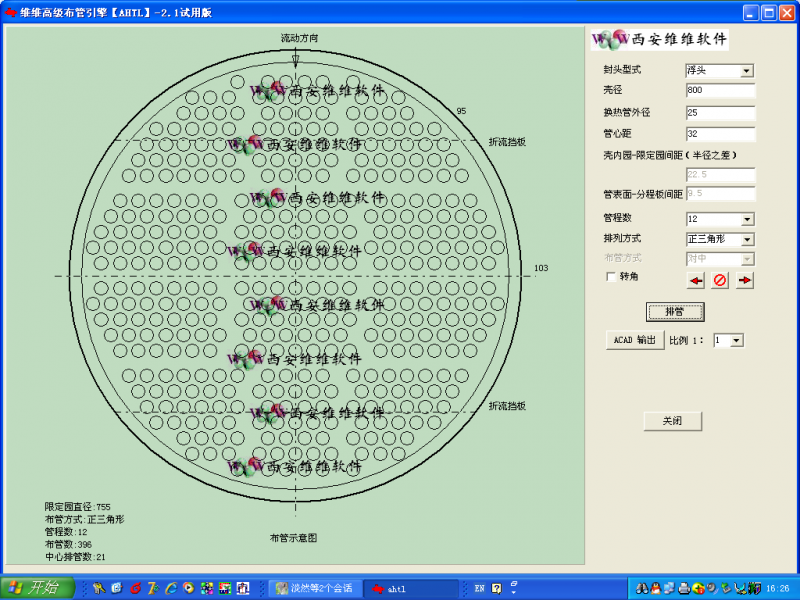Maximize the AHTL window
Screen dimensions: 800x600
point(769,12)
